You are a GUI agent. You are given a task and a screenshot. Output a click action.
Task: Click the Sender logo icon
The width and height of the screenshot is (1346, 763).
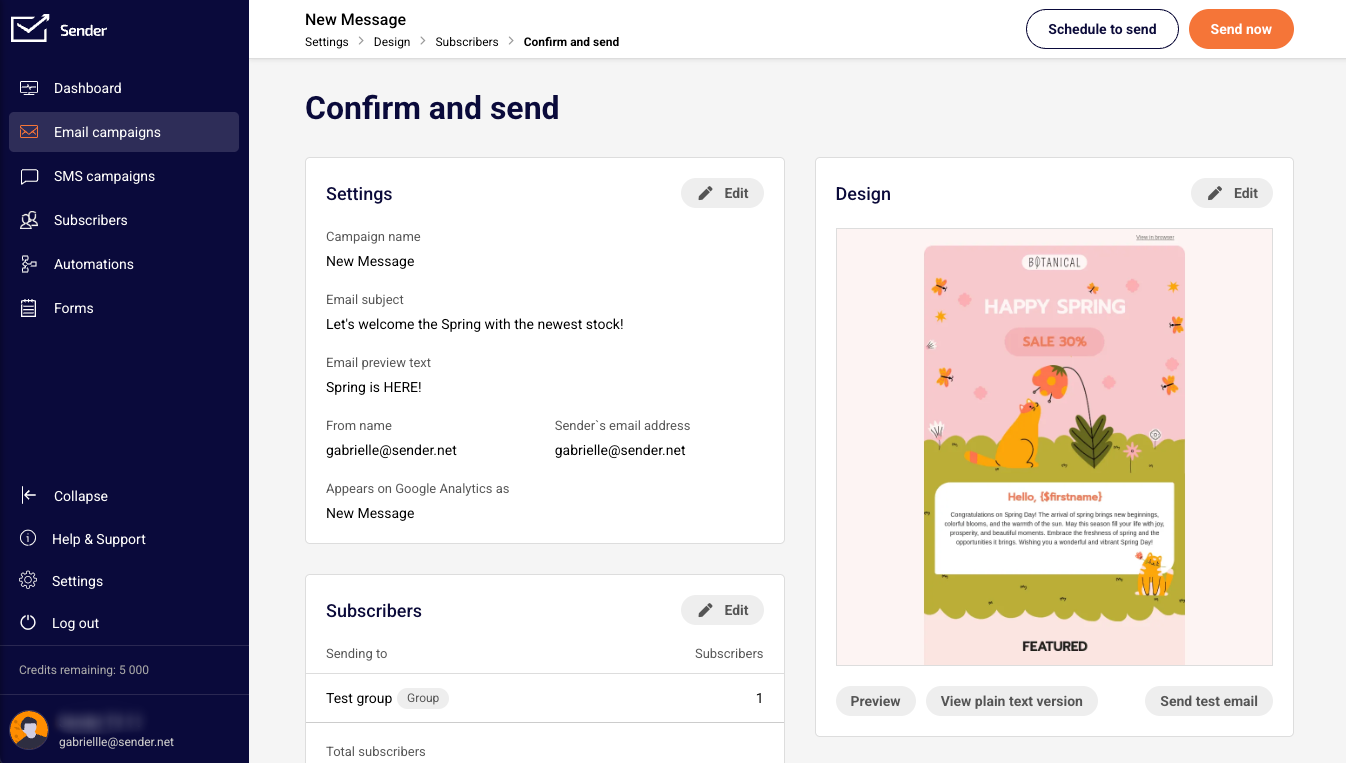click(29, 29)
